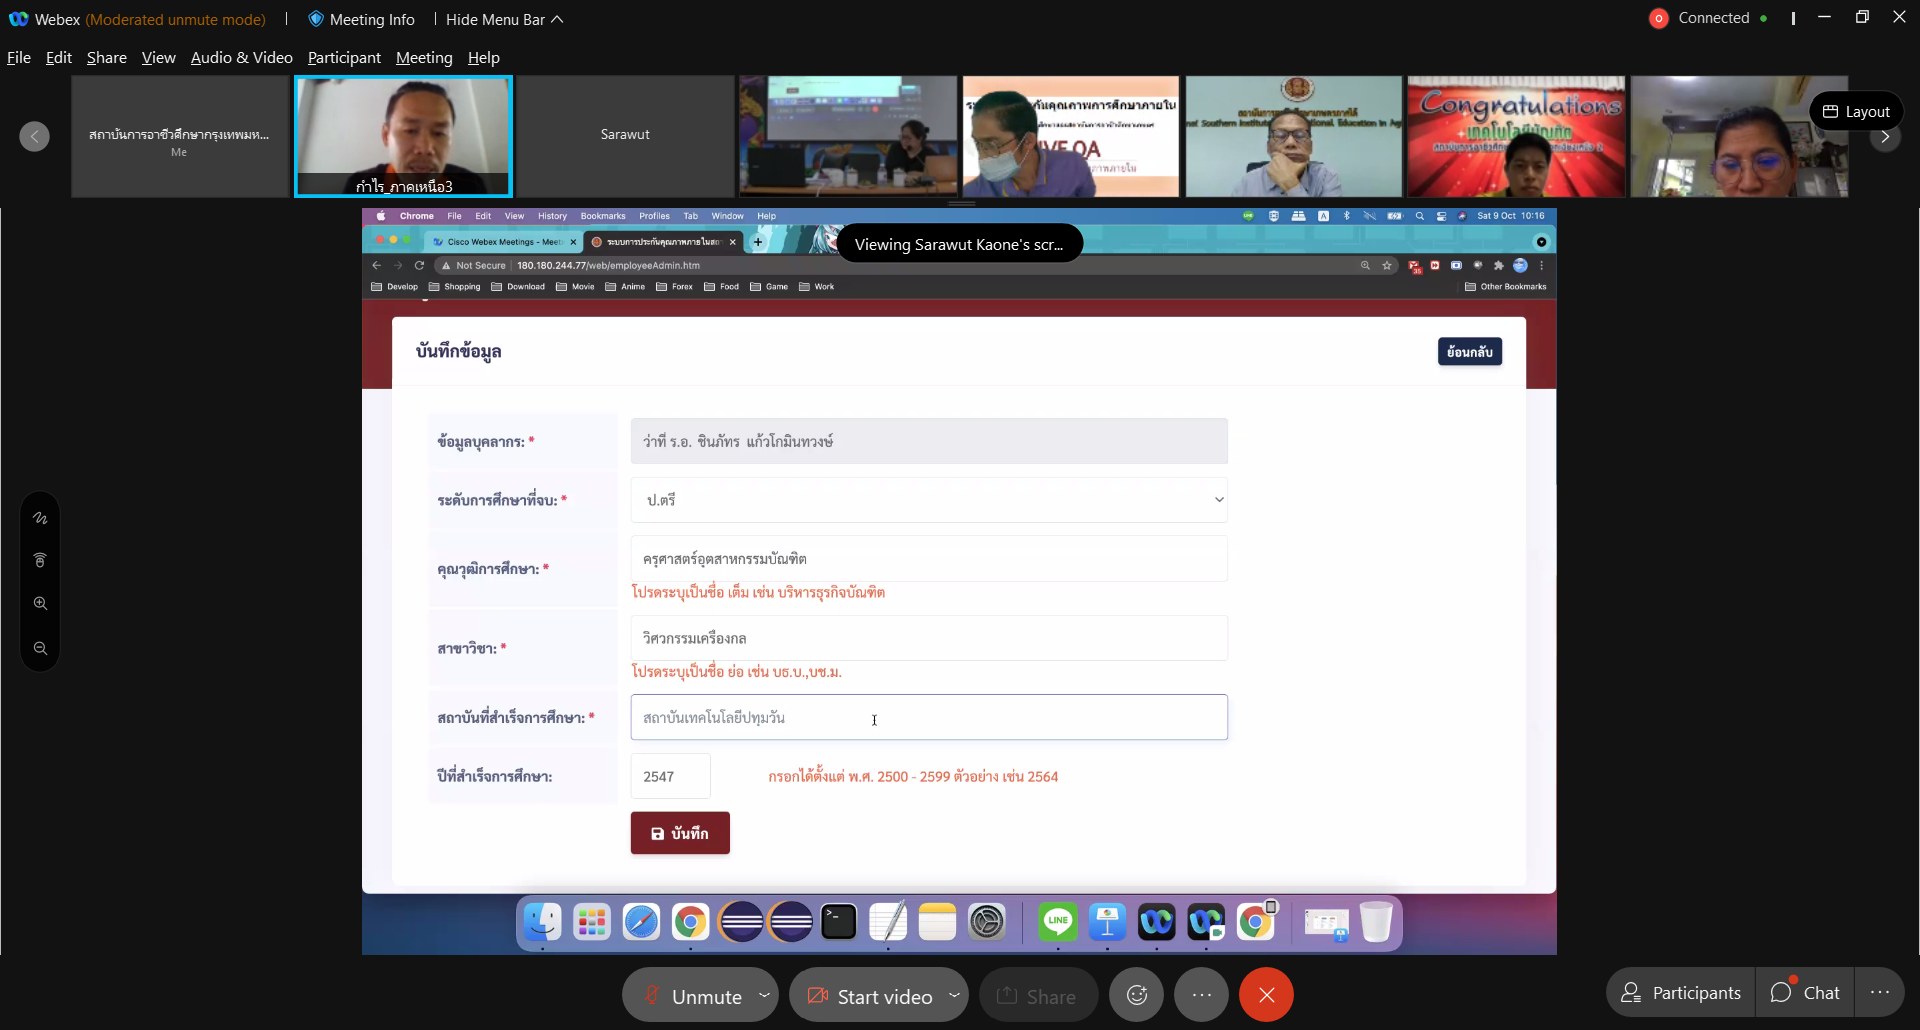
Task: Click graduation year field showing 2547
Action: coord(671,776)
